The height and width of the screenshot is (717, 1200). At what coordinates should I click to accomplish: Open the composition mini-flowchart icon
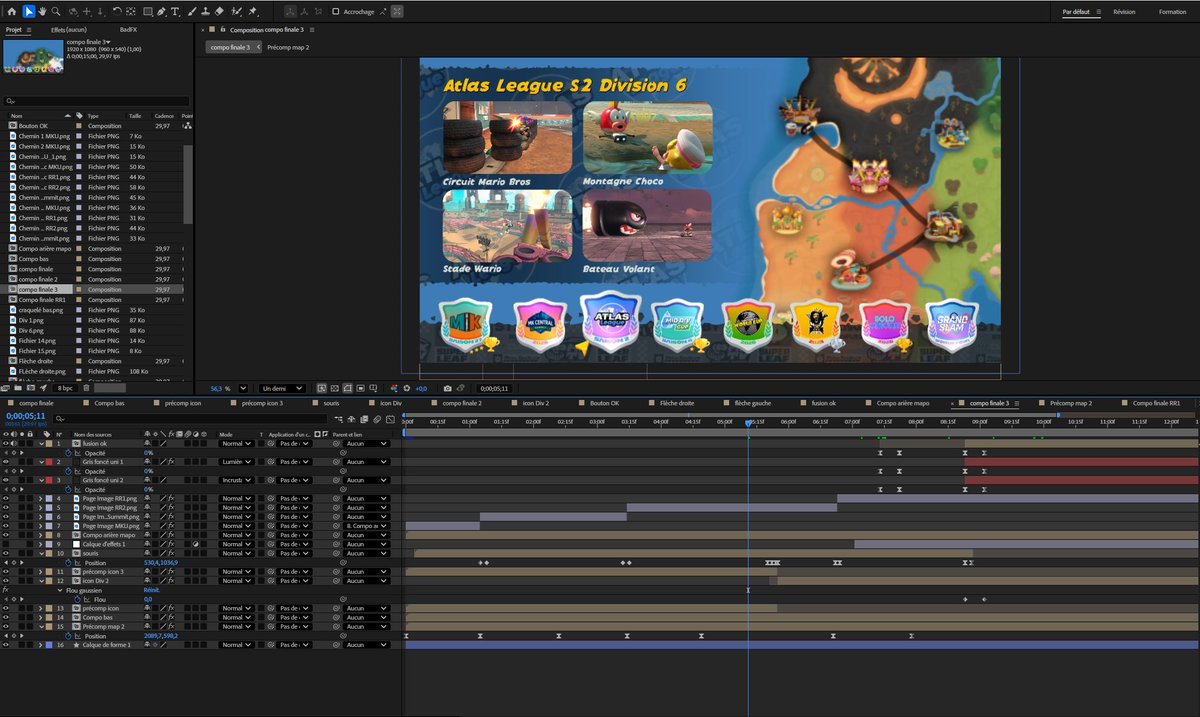pyautogui.click(x=339, y=419)
